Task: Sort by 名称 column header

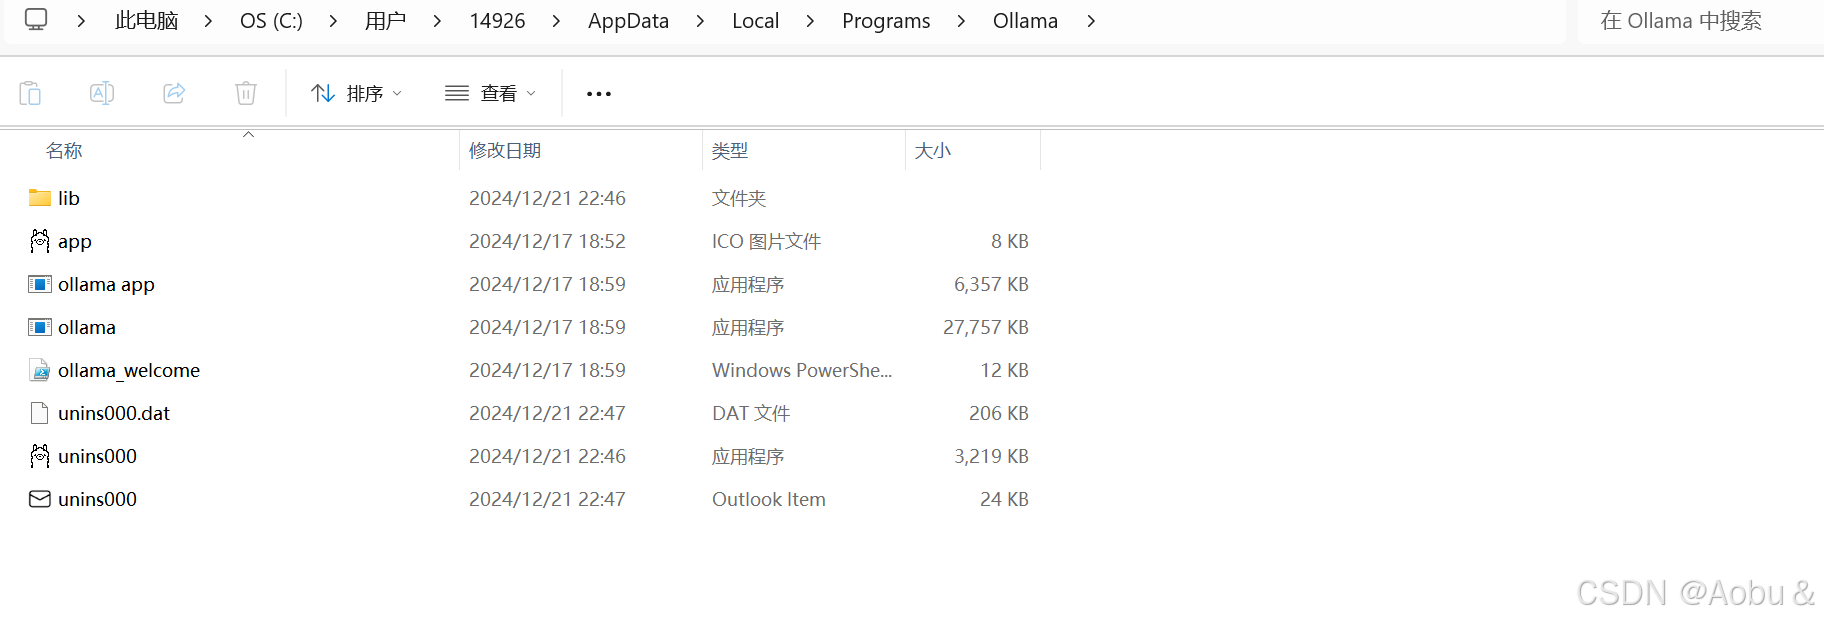Action: click(64, 151)
